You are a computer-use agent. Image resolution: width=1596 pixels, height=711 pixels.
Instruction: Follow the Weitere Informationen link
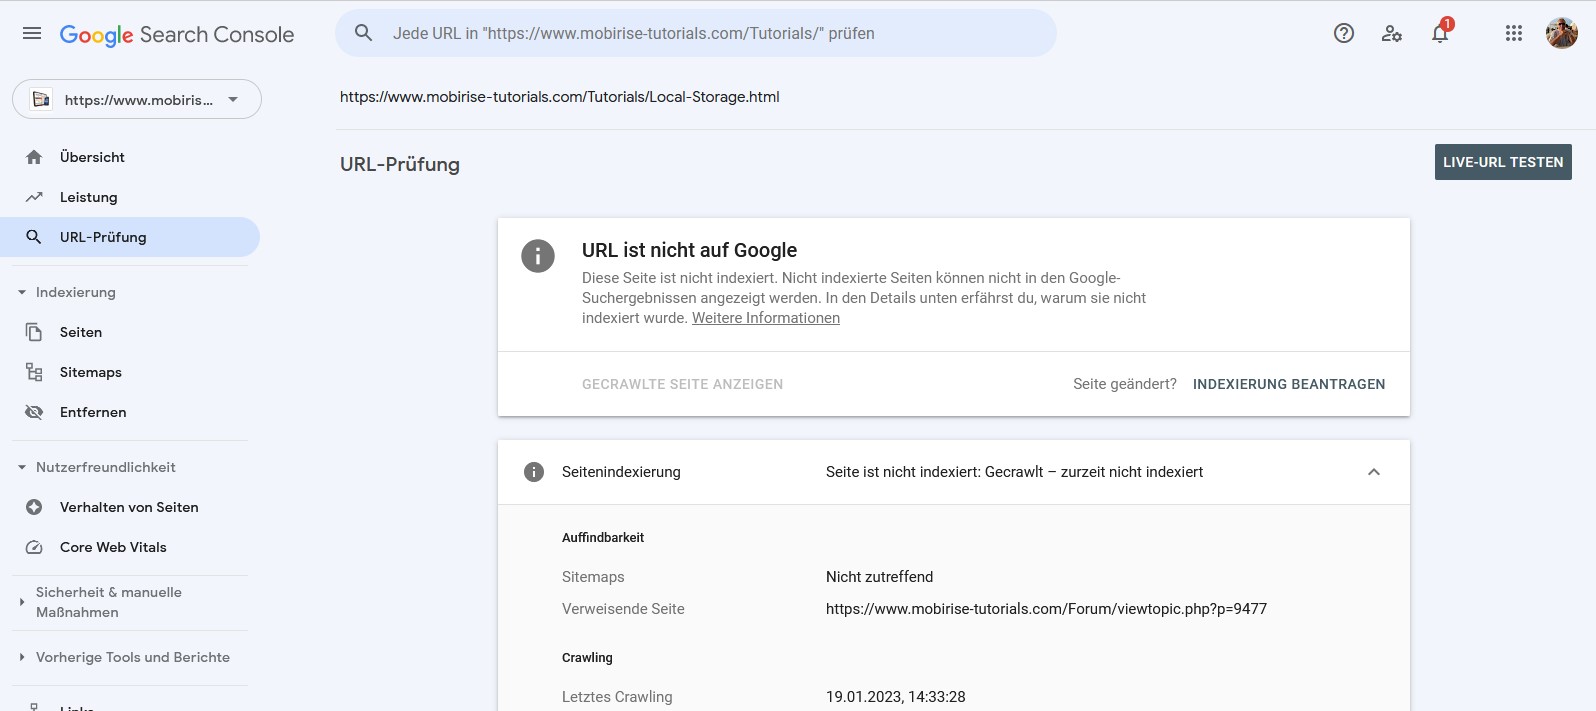click(x=766, y=318)
